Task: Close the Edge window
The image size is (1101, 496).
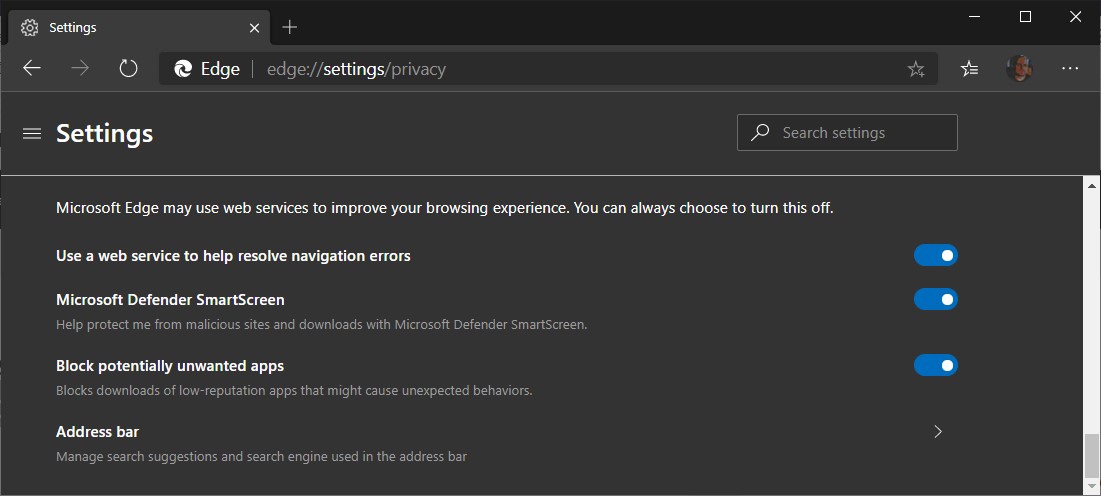Action: pos(1075,17)
